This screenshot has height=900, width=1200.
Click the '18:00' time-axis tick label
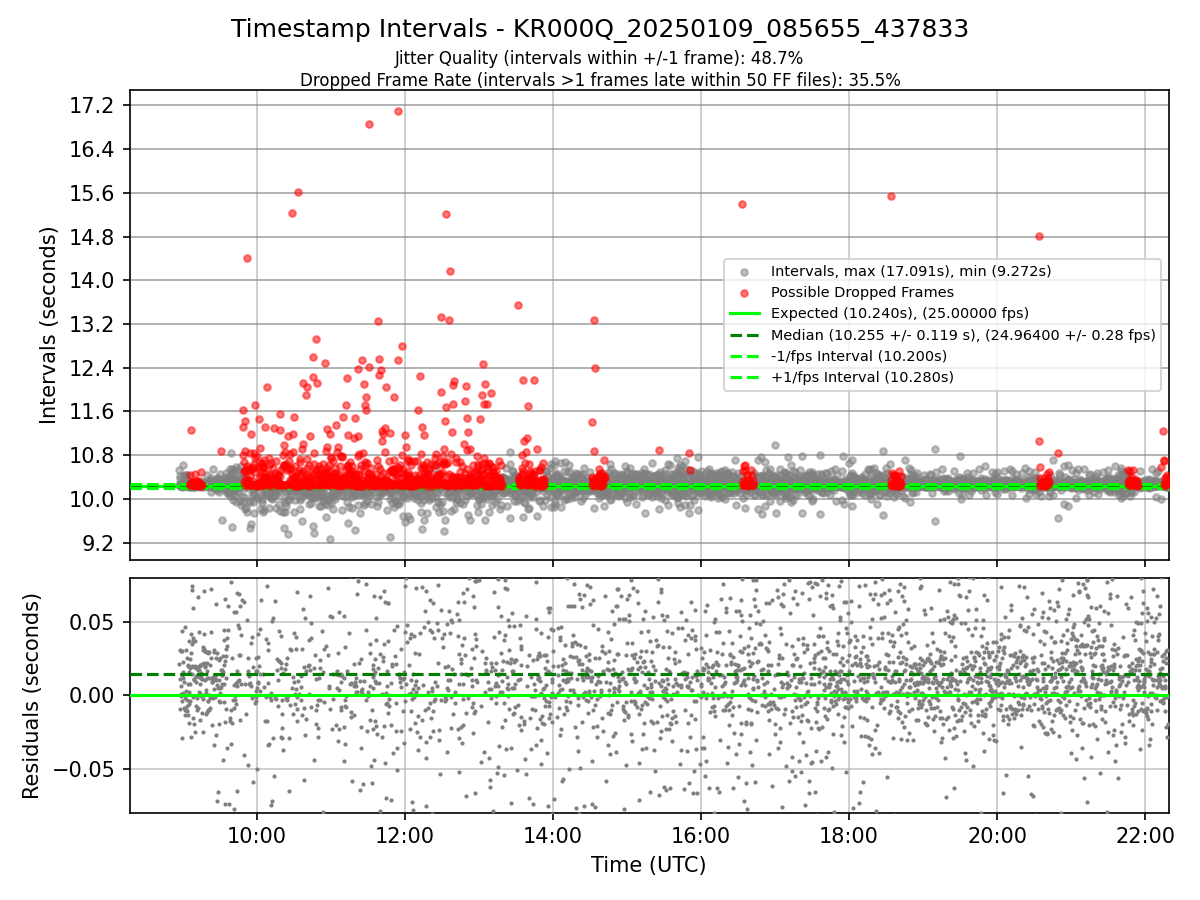pos(849,836)
